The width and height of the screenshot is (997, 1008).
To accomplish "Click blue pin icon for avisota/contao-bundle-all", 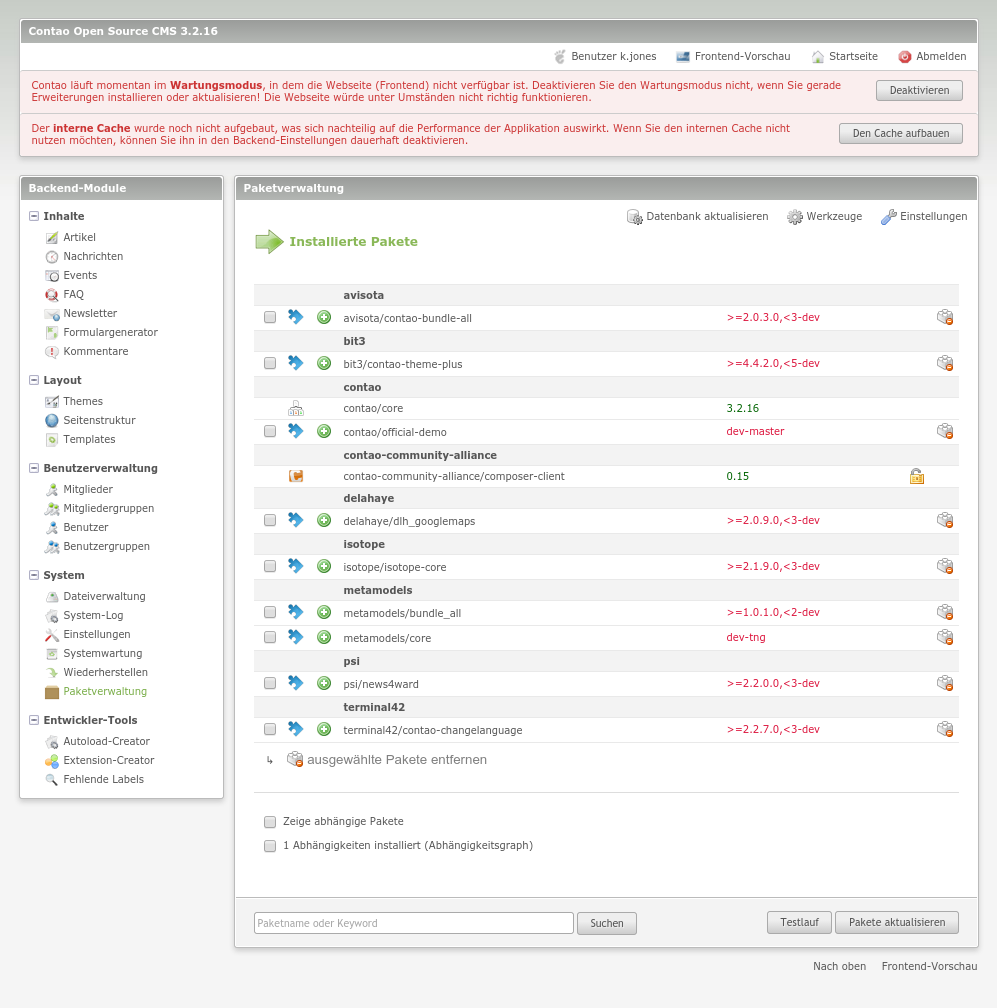I will click(x=295, y=316).
